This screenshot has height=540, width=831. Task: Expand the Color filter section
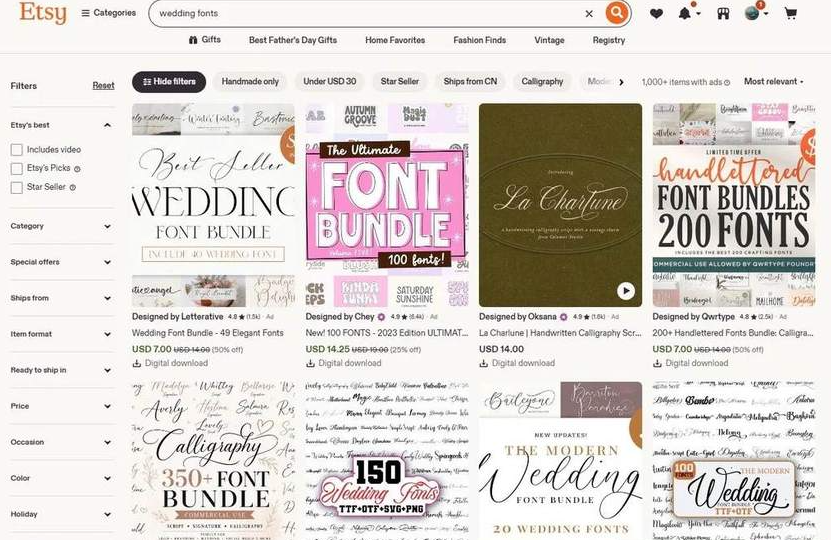click(x=61, y=479)
